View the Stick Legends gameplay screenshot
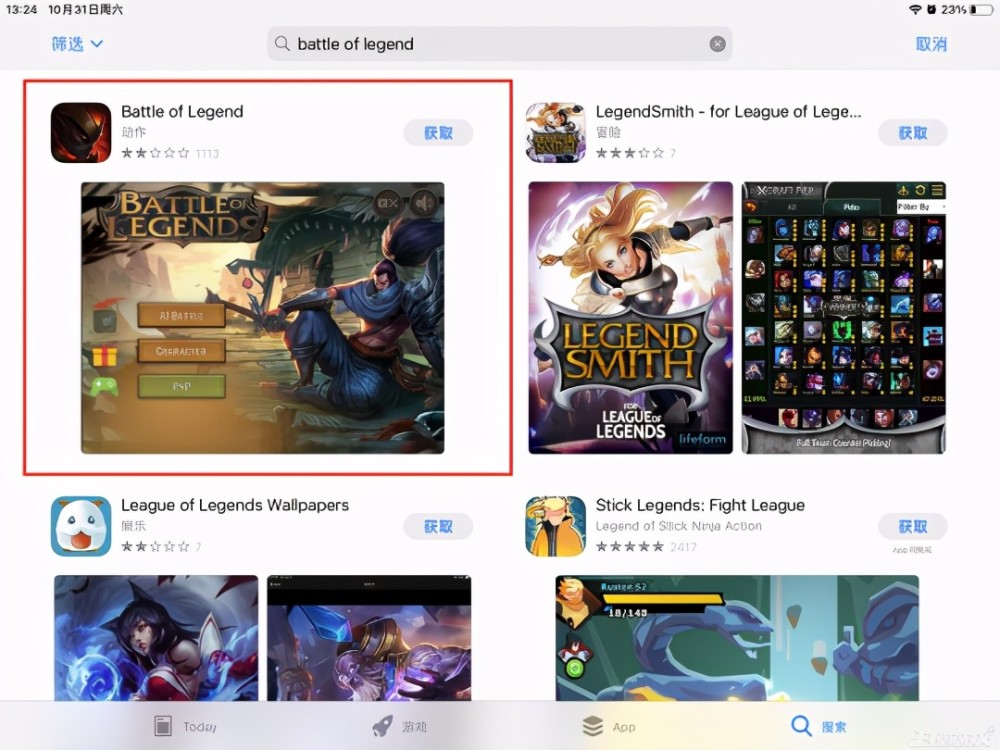The image size is (1000, 750). pyautogui.click(x=737, y=638)
